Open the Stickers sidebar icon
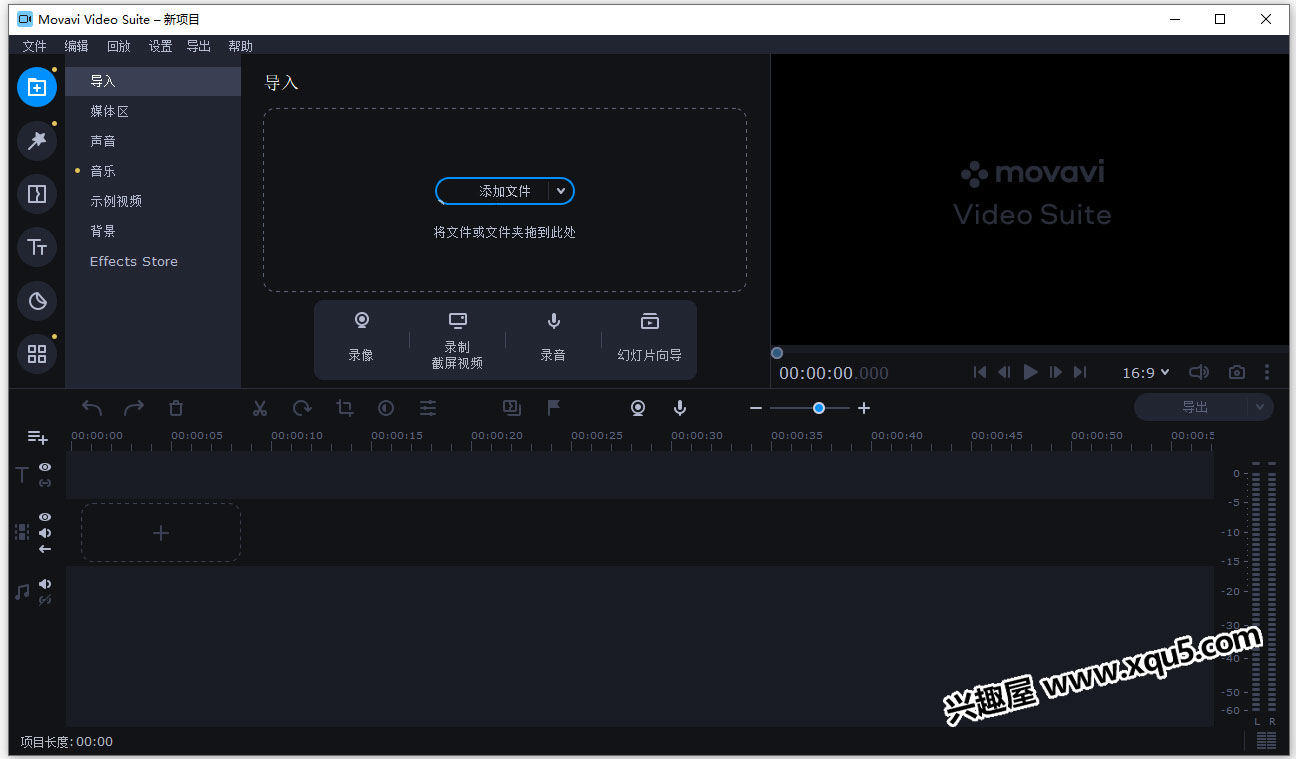1296x759 pixels. [37, 300]
